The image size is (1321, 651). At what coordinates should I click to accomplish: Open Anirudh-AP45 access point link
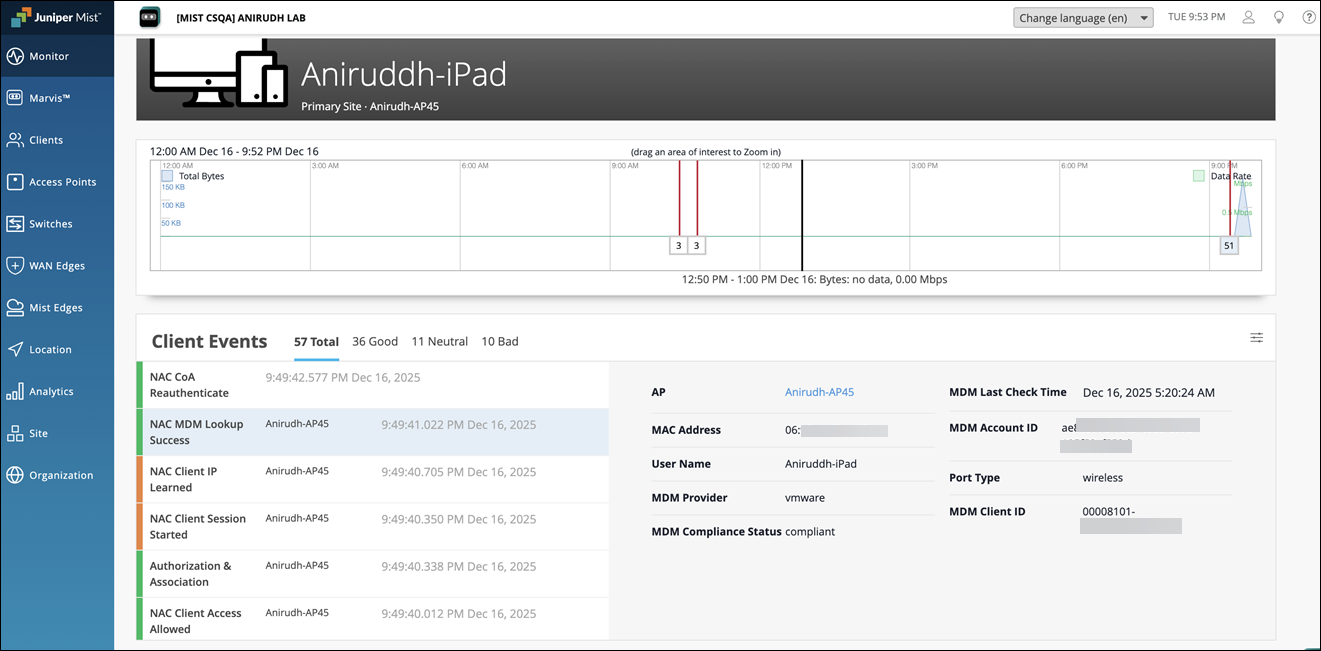tap(819, 393)
